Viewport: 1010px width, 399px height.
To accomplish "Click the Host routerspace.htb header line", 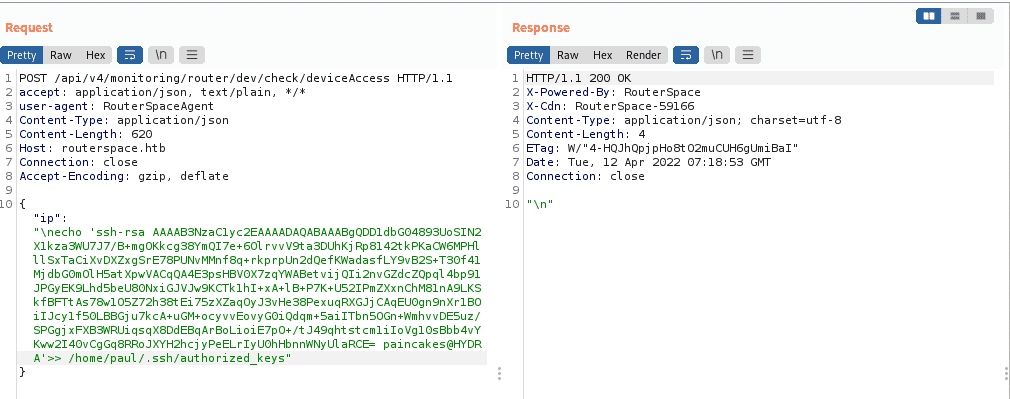I will (92, 148).
